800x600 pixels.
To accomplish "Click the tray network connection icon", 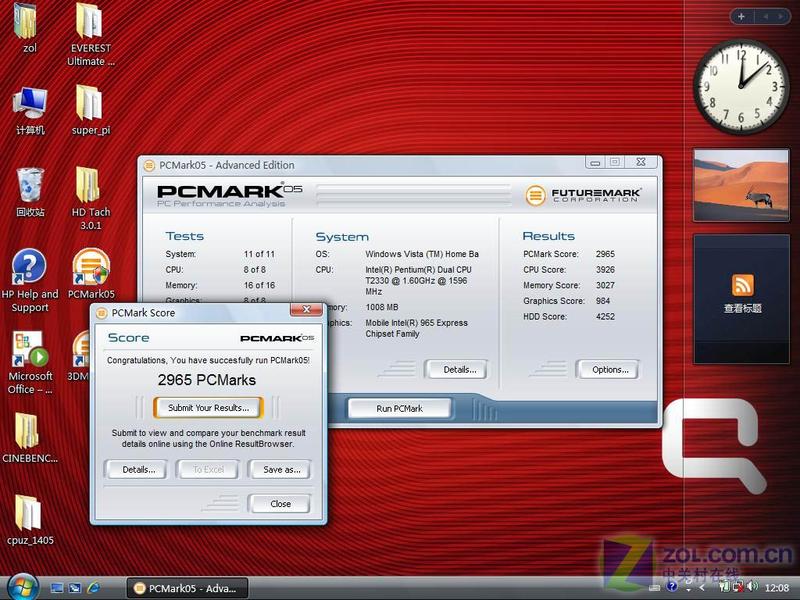I will coord(738,587).
